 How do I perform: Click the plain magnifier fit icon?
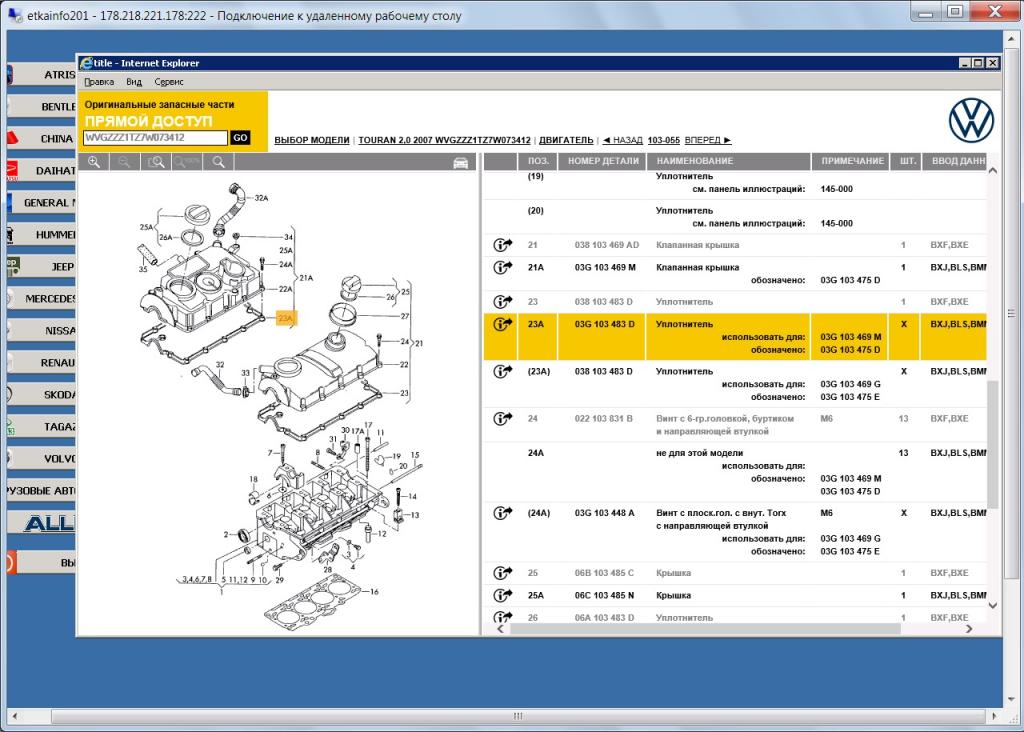click(219, 162)
